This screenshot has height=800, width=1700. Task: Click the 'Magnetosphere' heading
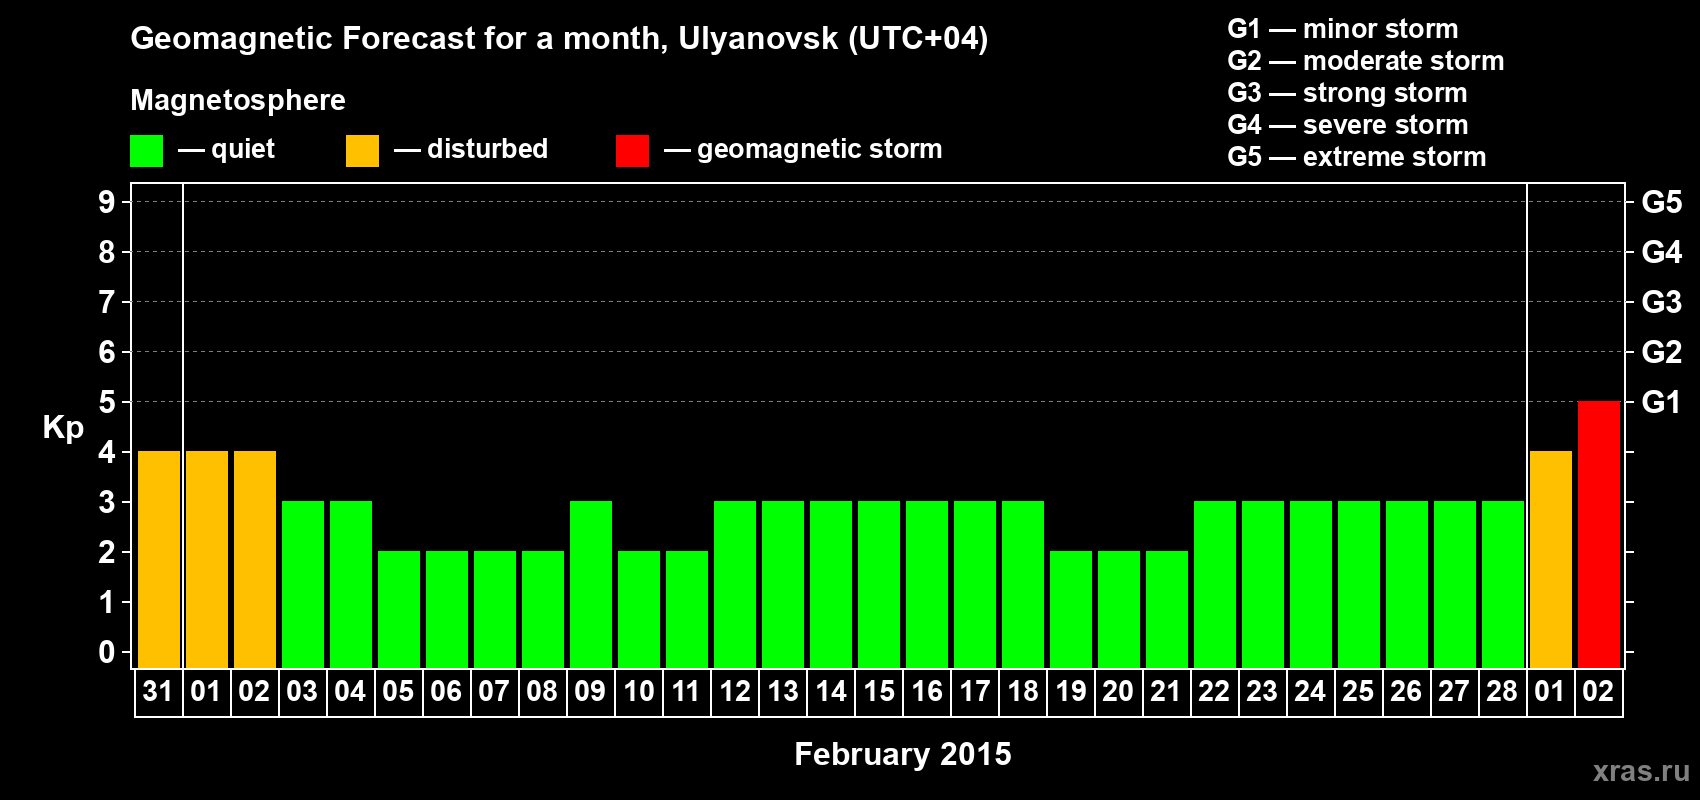click(238, 100)
